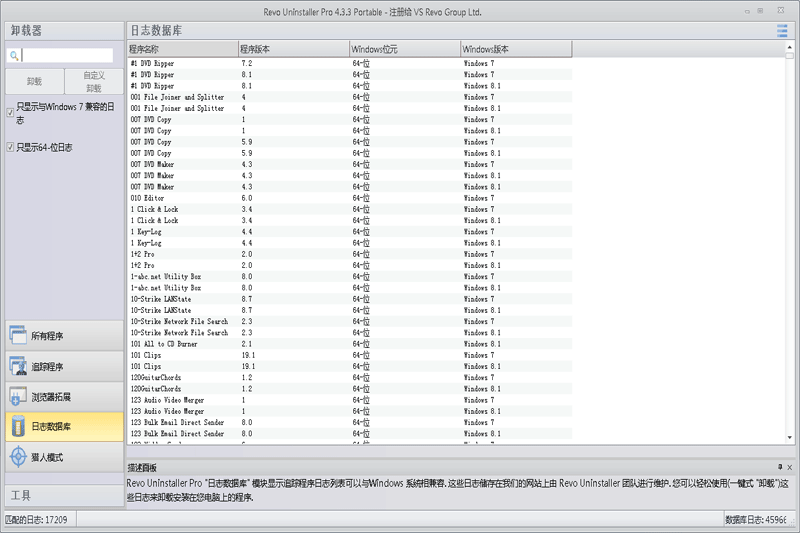The height and width of the screenshot is (533, 800).
Task: Click the Custom Uninstall (自定义卸载) button
Action: click(94, 81)
